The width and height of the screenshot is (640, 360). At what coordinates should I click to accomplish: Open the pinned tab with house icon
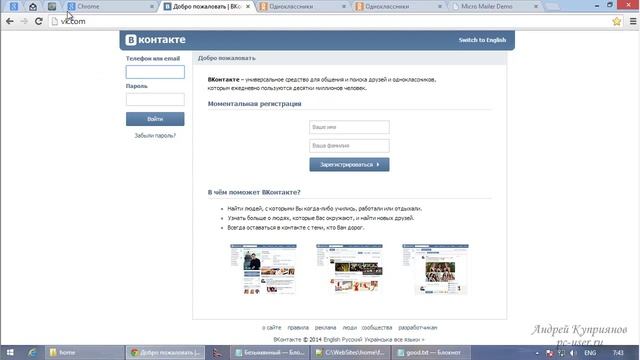(33, 7)
